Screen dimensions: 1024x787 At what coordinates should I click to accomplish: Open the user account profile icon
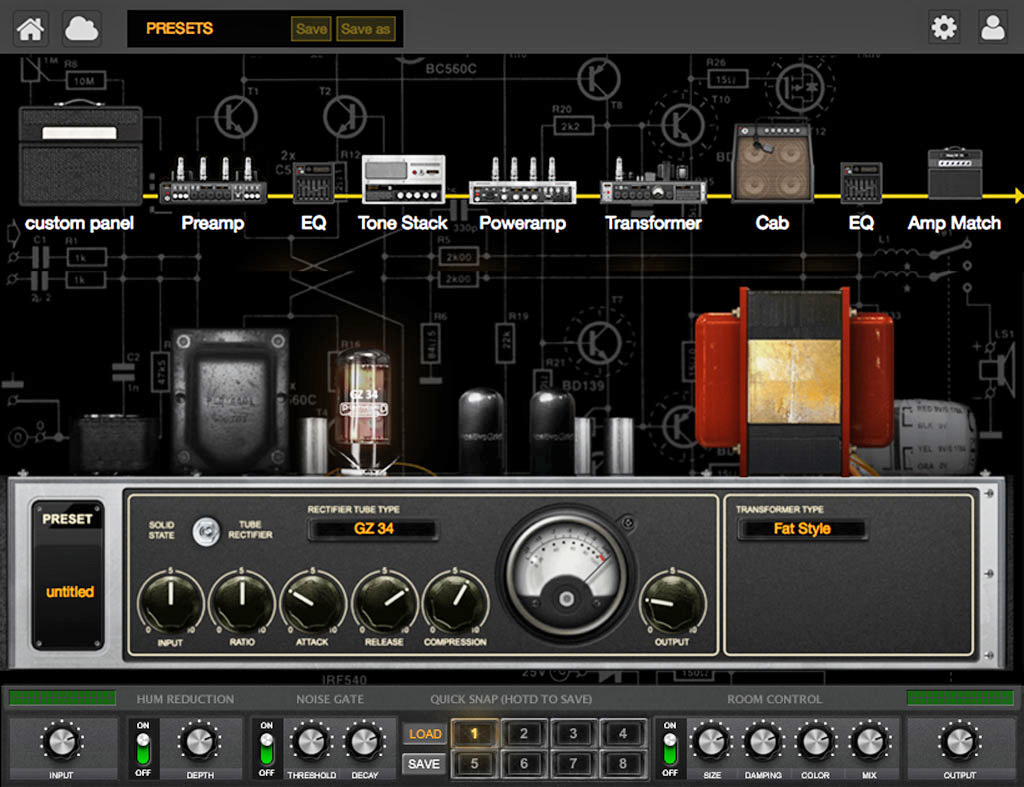click(x=993, y=28)
